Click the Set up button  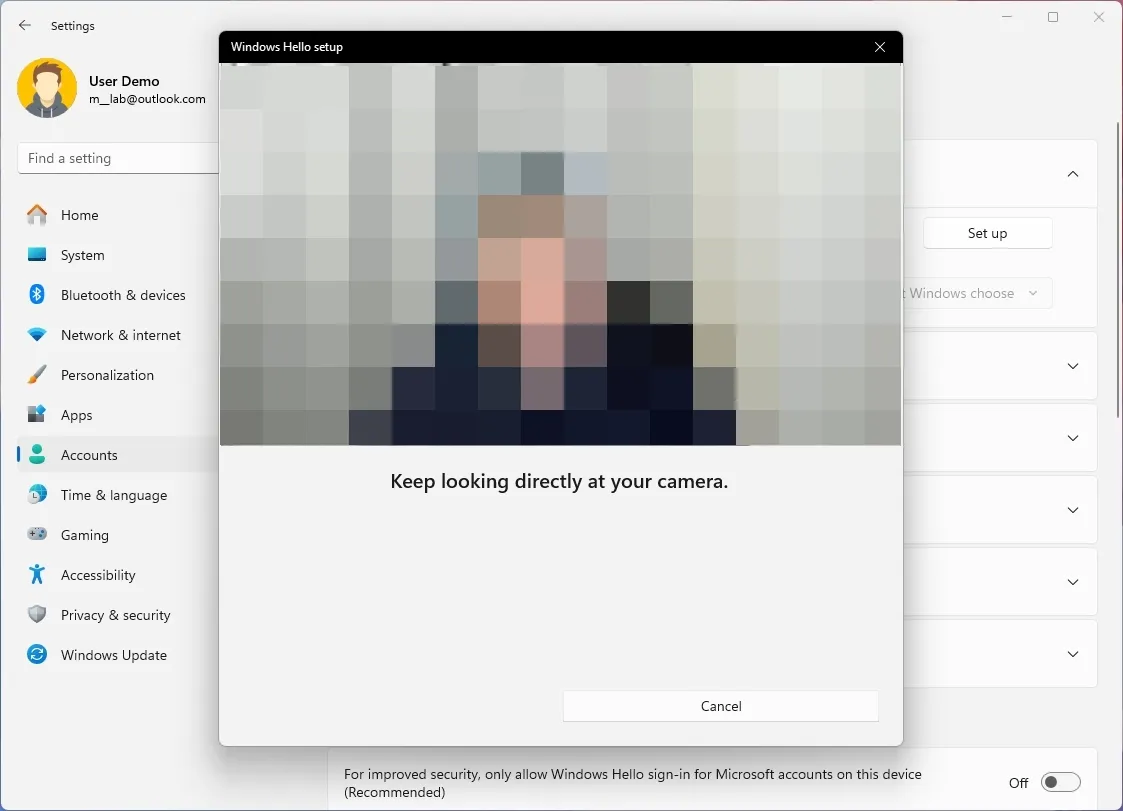[987, 232]
